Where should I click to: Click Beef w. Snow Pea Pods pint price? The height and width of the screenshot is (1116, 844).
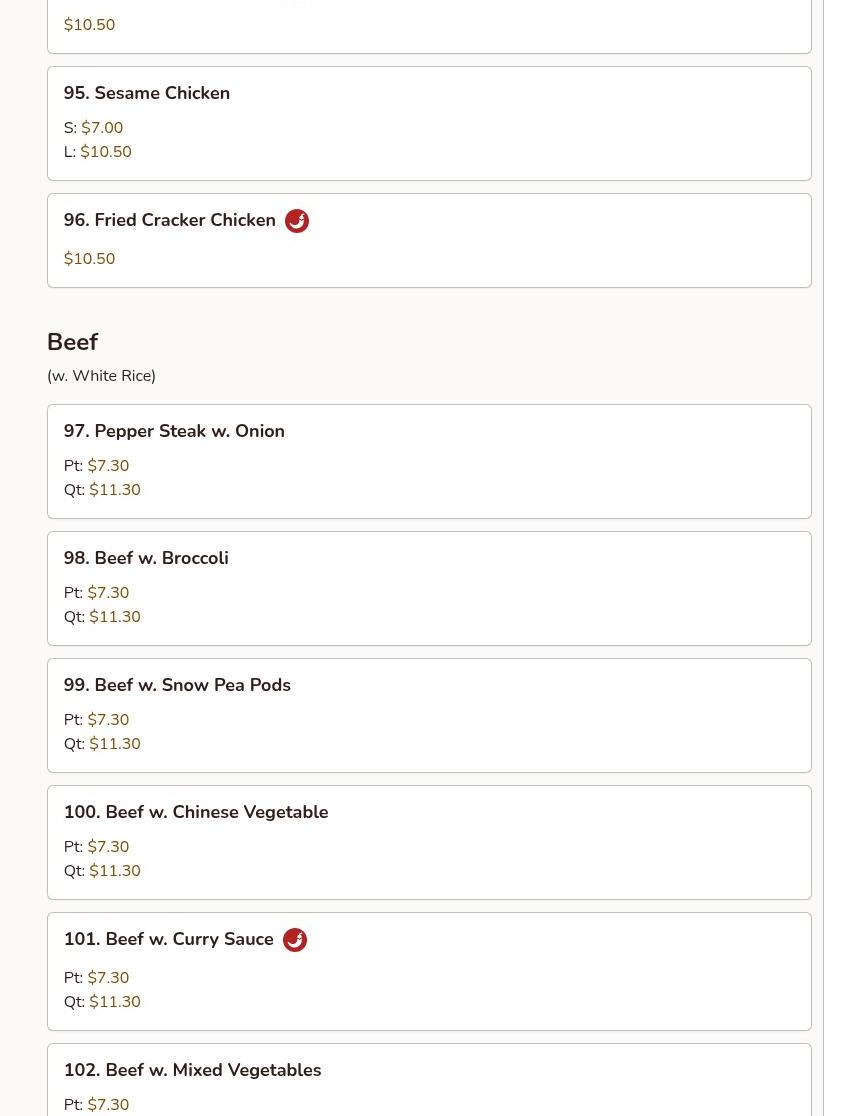pos(108,720)
